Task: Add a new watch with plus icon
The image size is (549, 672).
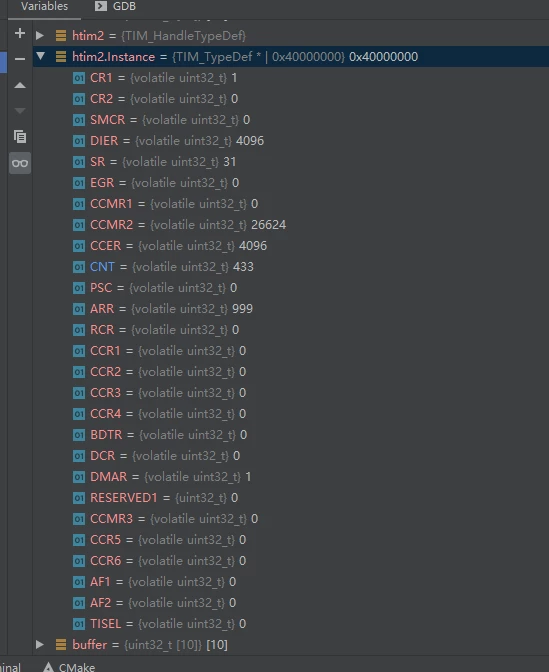Action: coord(20,33)
